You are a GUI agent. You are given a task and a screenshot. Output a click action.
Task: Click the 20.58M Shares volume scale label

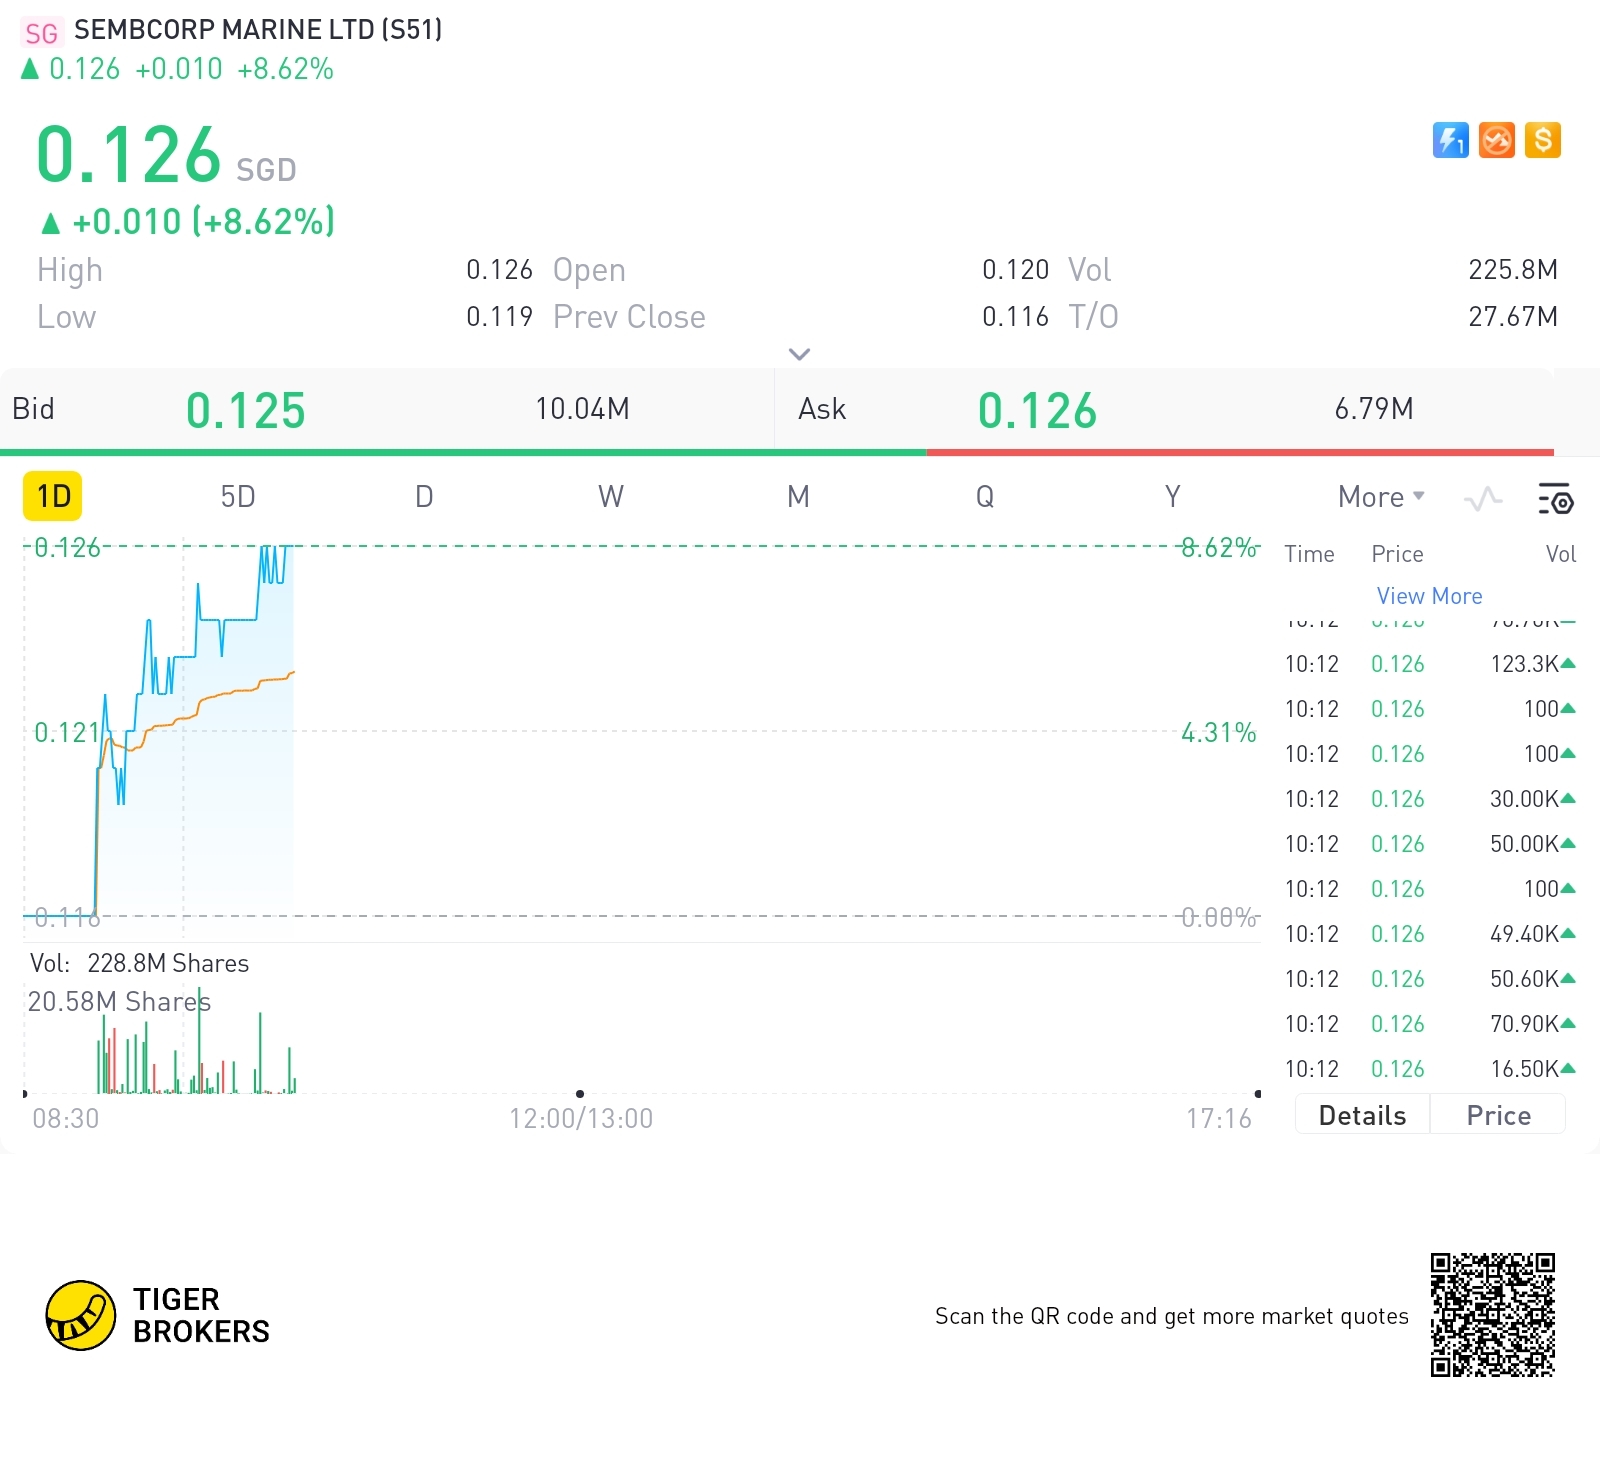pyautogui.click(x=119, y=1002)
